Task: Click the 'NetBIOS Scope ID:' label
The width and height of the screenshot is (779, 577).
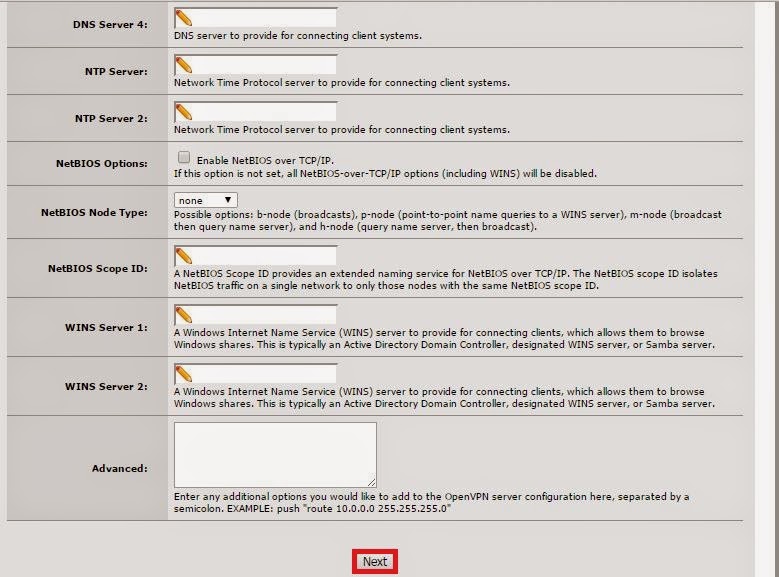Action: pos(98,268)
